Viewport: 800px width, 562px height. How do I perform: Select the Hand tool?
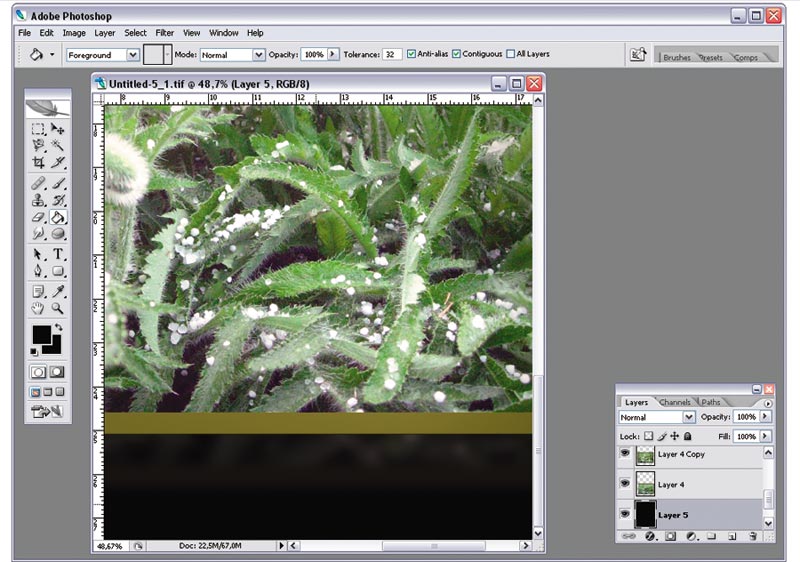[x=38, y=308]
